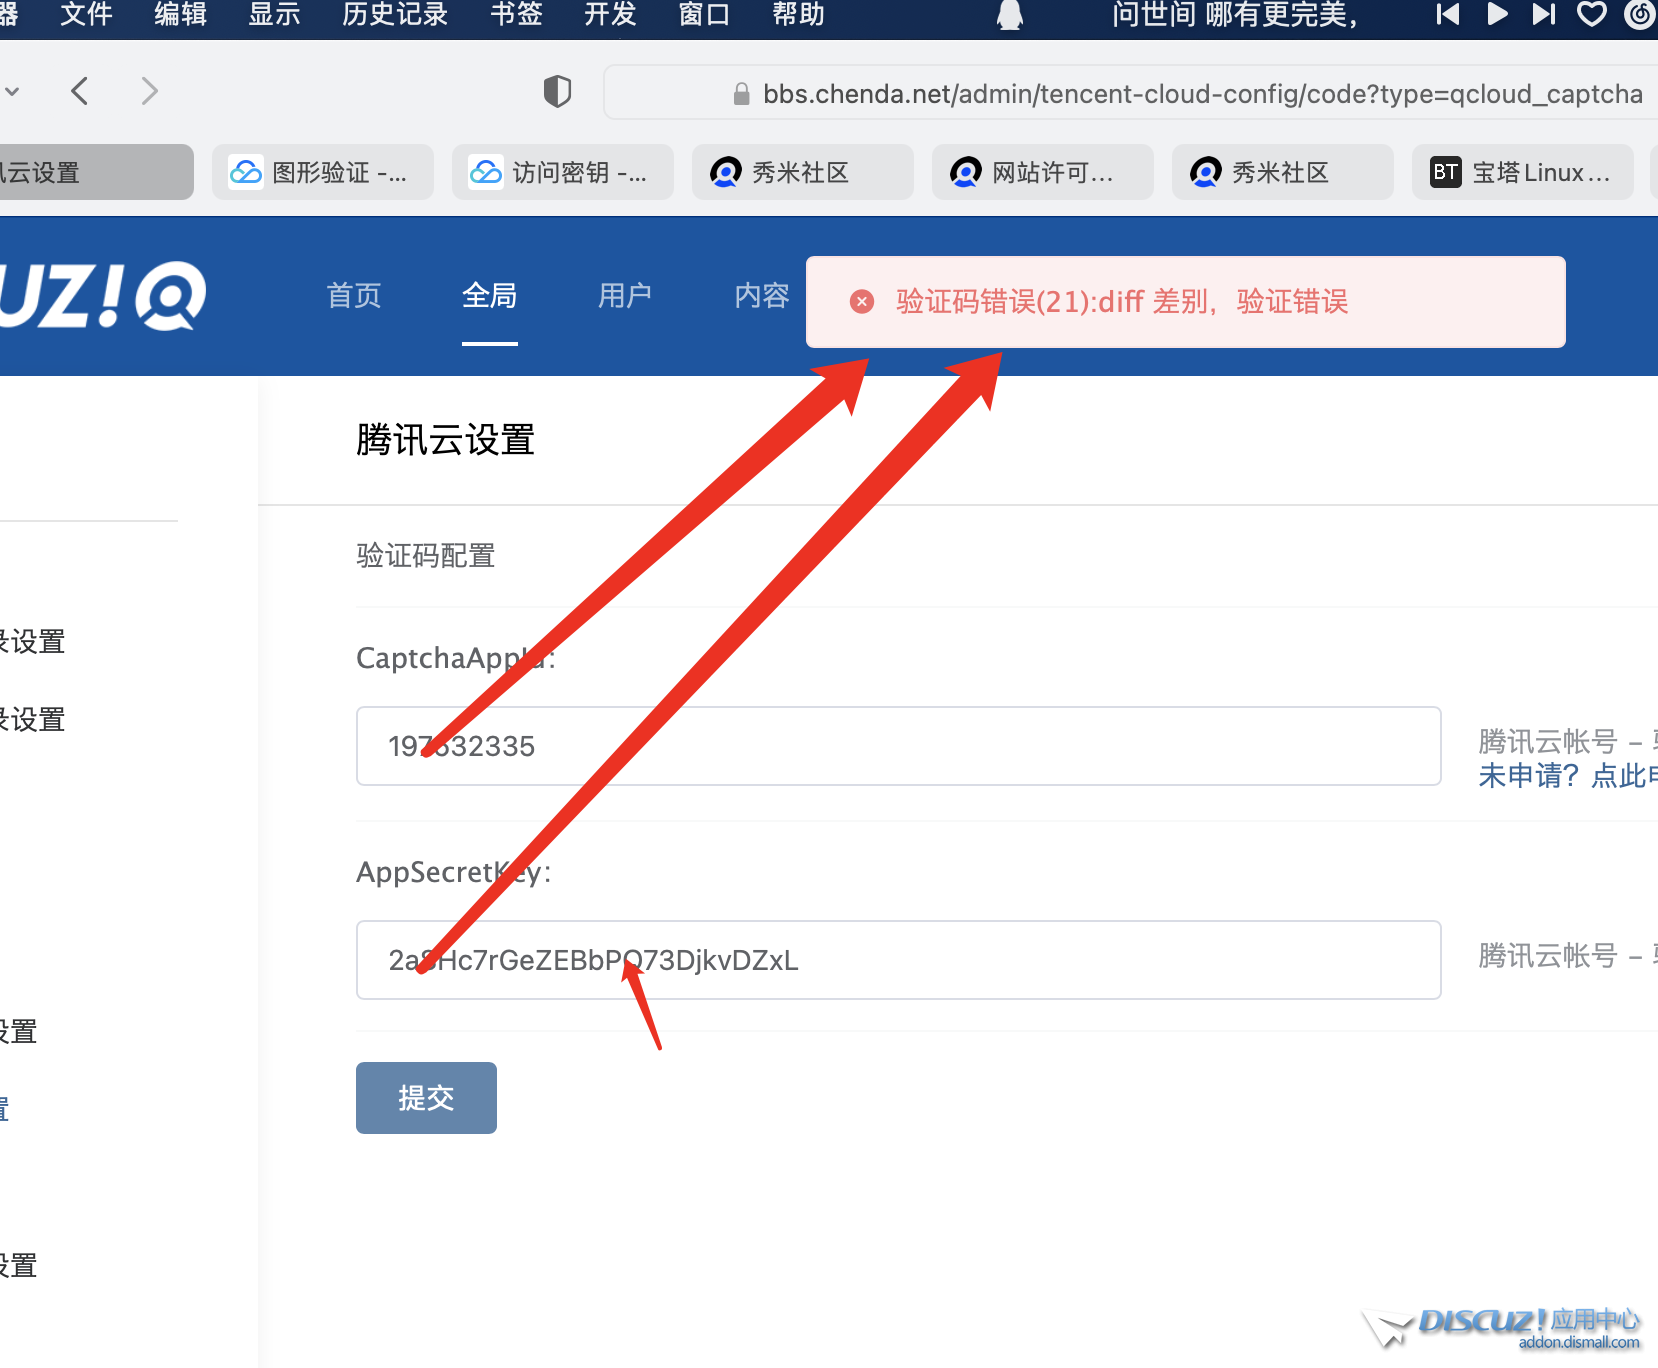The width and height of the screenshot is (1658, 1368).
Task: Open the 窗口 menu
Action: (x=704, y=14)
